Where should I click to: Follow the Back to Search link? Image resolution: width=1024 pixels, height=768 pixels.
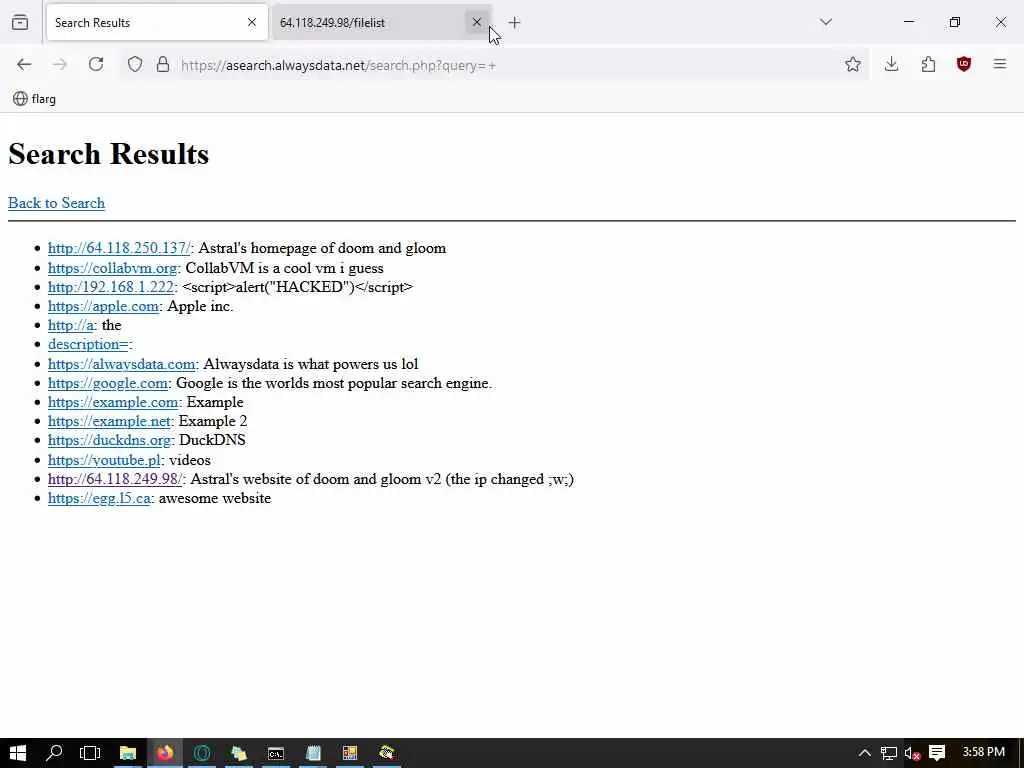tap(56, 203)
